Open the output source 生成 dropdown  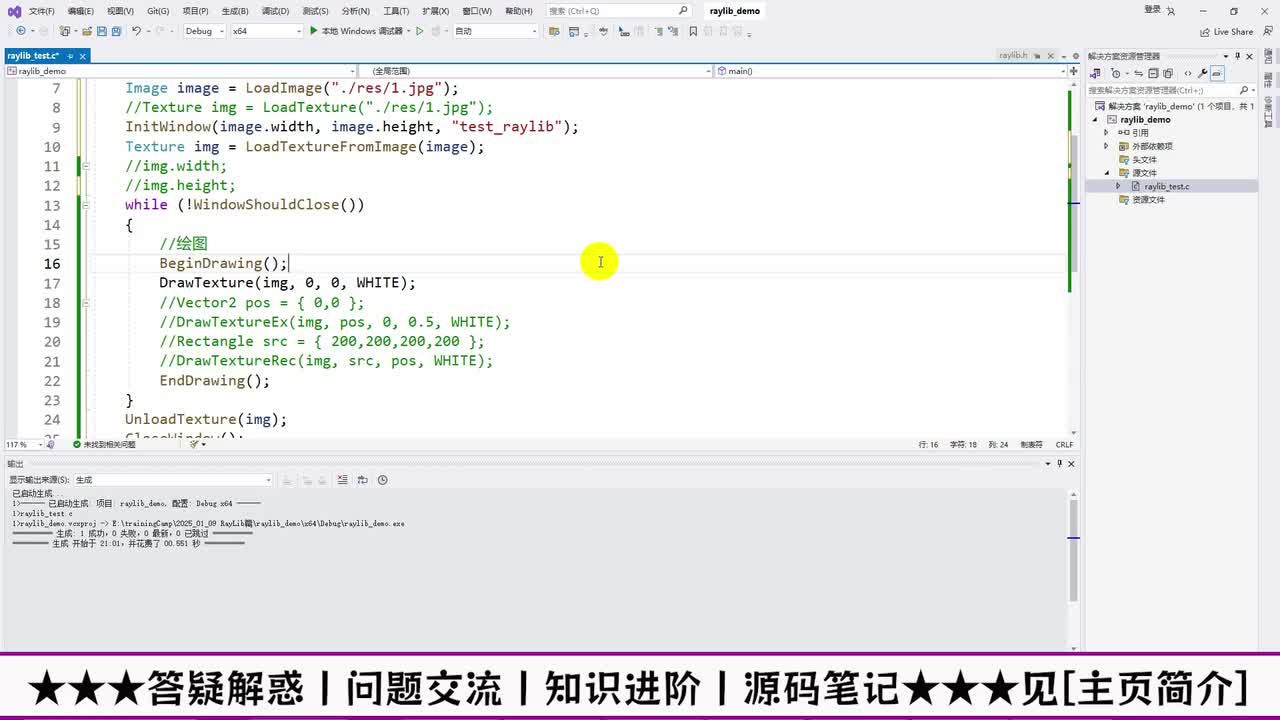coord(172,480)
